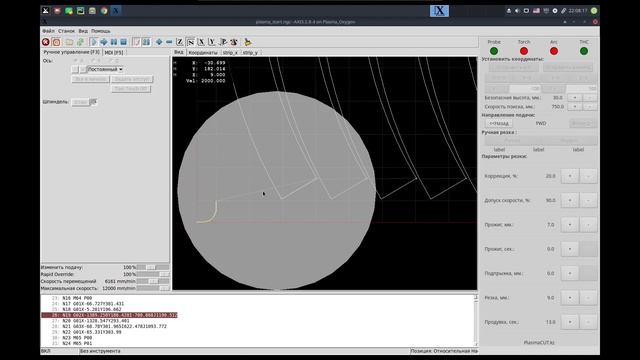Toggle machine power button
This screenshot has height=360, width=640.
pos(56,42)
